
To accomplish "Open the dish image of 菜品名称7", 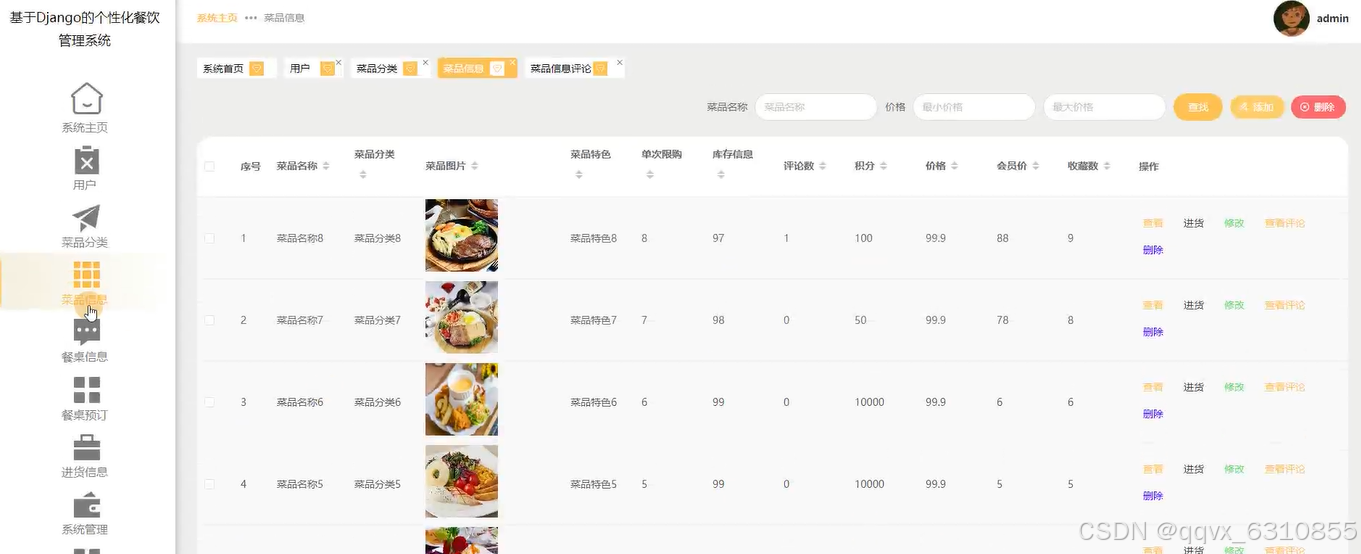I will (461, 317).
